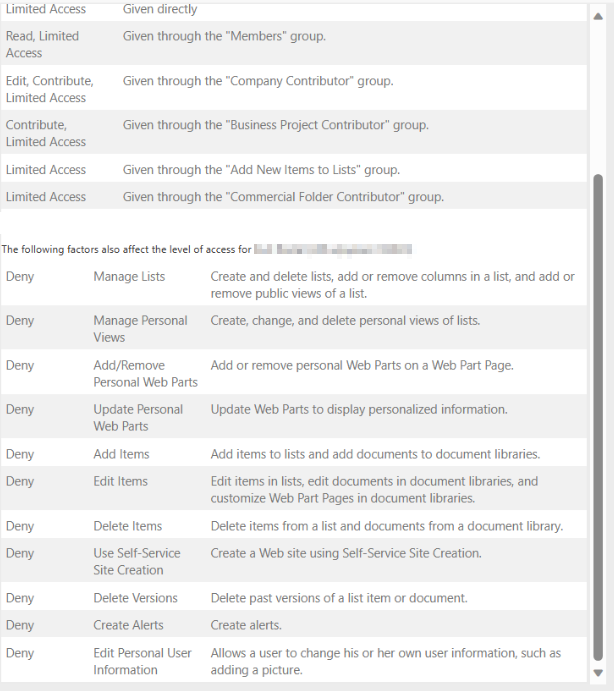
Task: Click the vertical scrollbar thumb
Action: pos(598,417)
